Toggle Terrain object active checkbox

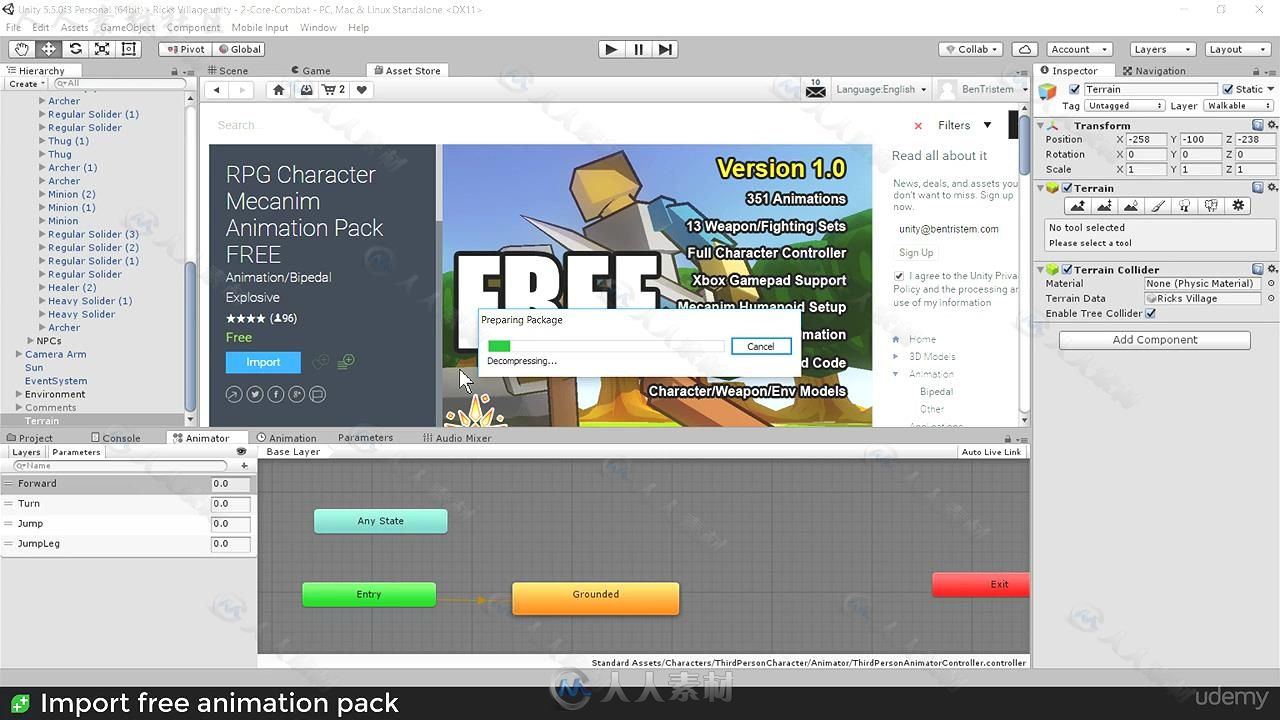pos(1075,89)
